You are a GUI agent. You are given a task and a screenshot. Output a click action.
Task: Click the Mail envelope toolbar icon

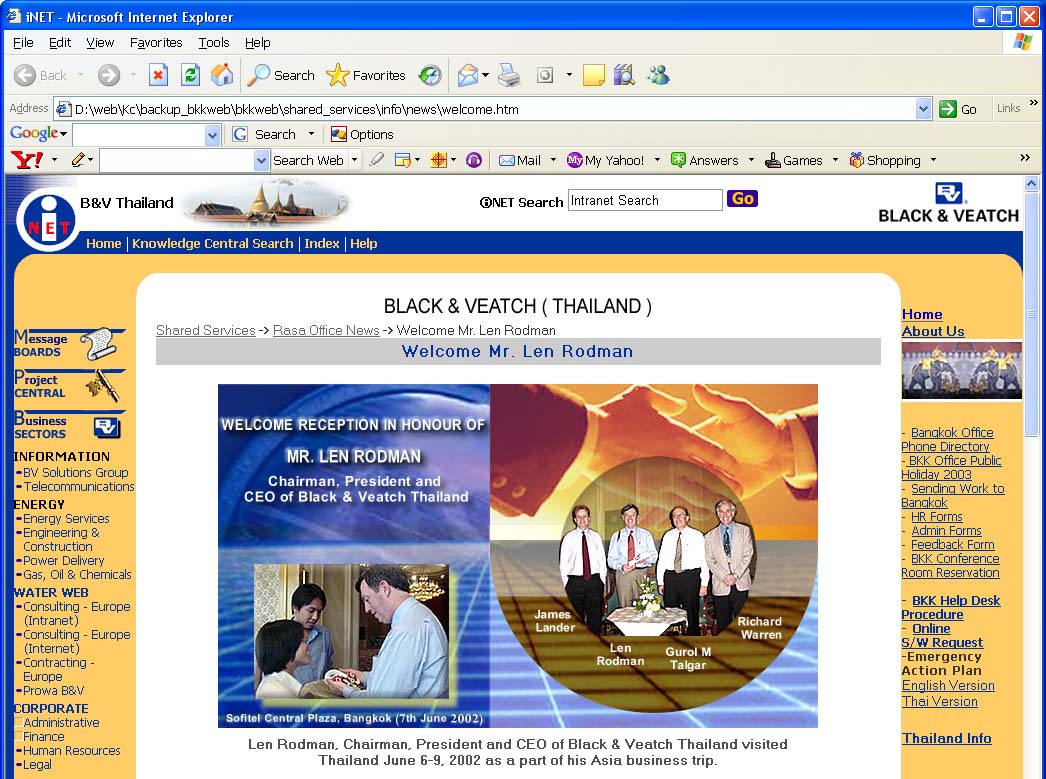point(468,75)
